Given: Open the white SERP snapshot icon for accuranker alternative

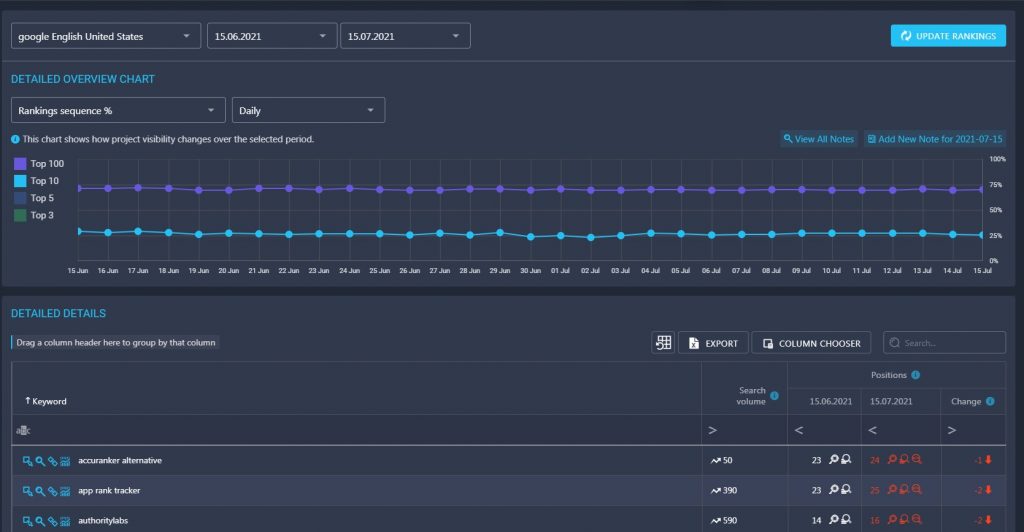Looking at the screenshot, I should 846,460.
